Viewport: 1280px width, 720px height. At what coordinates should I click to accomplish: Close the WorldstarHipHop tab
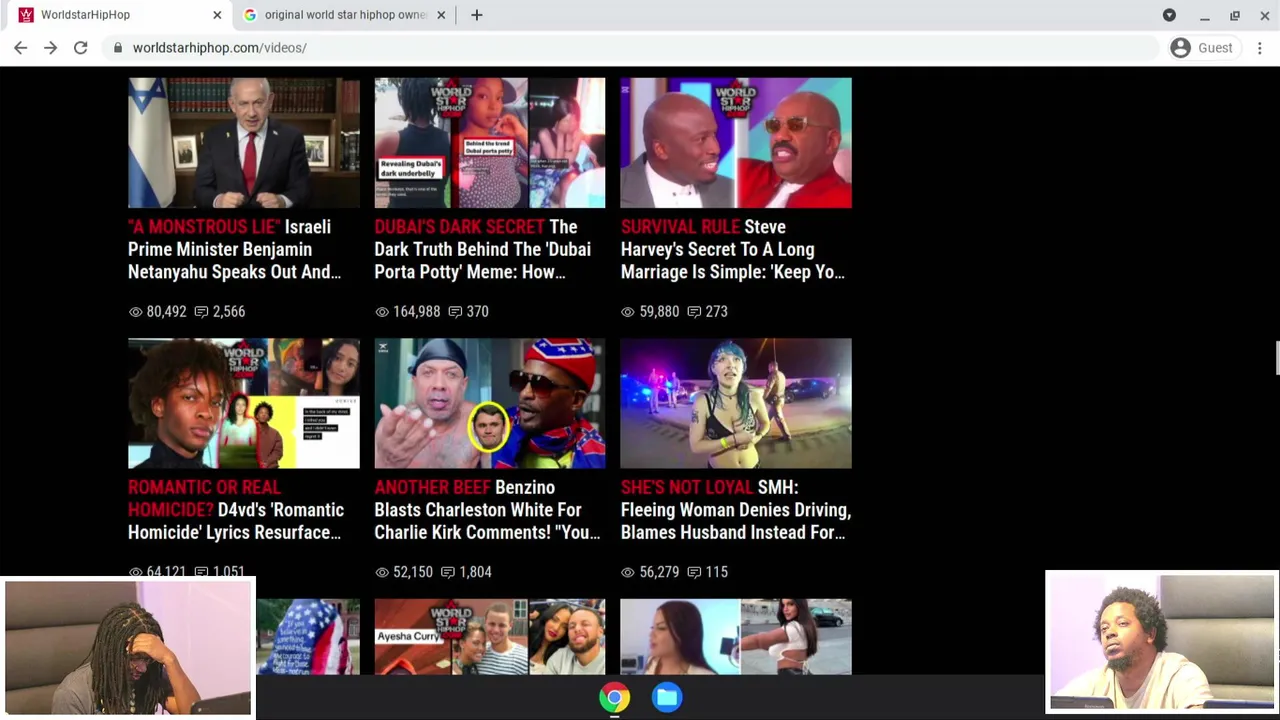(x=217, y=15)
